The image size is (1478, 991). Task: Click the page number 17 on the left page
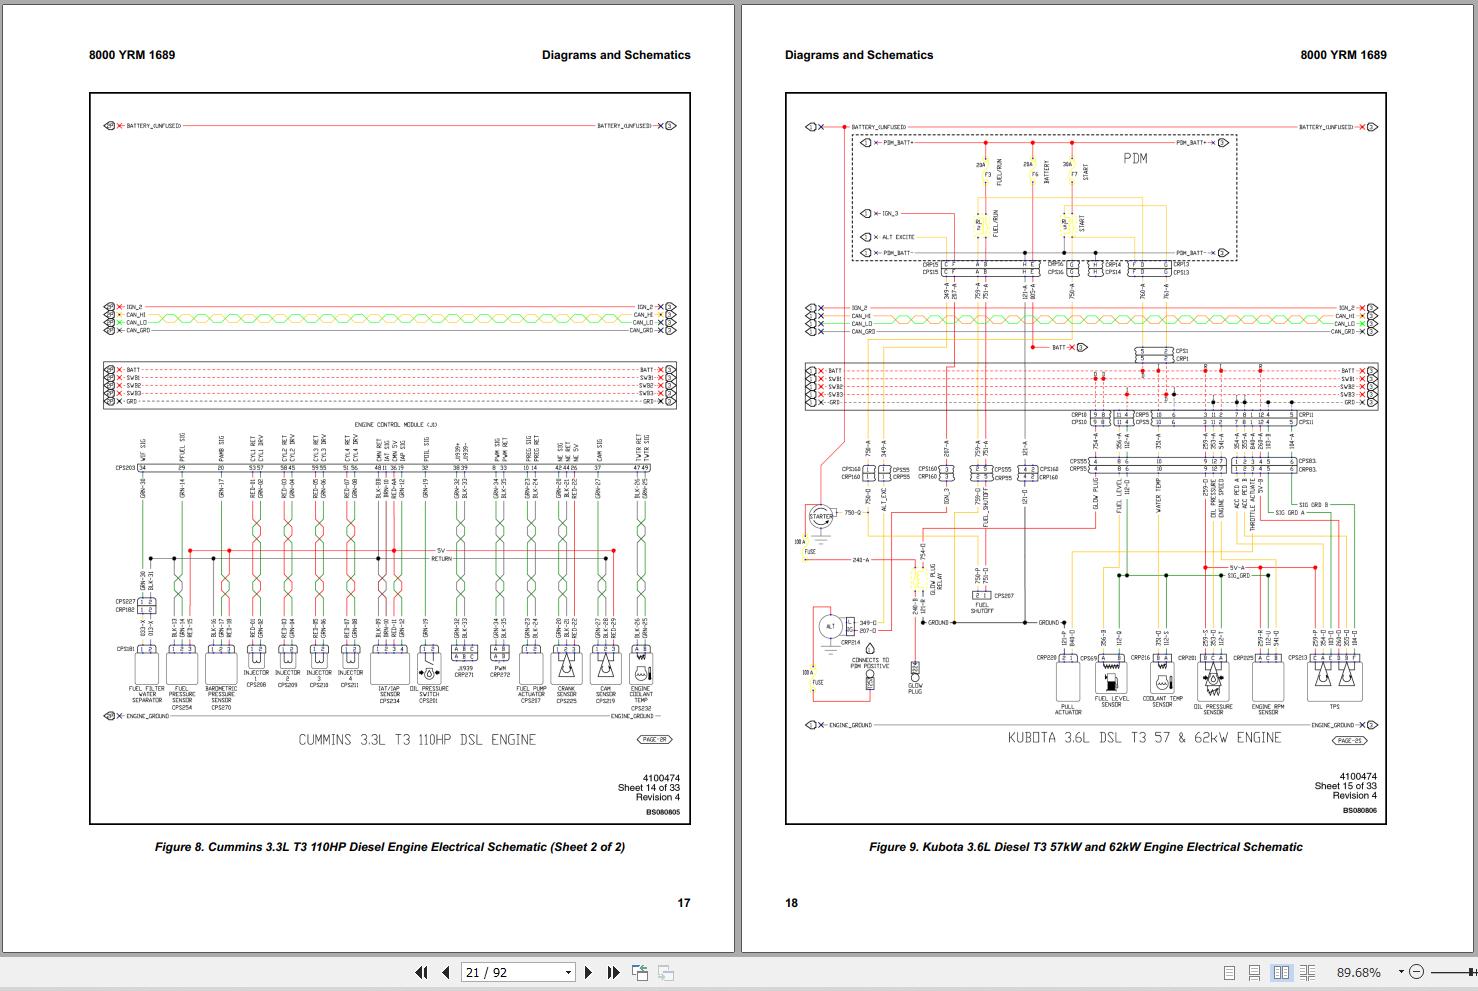tap(684, 903)
